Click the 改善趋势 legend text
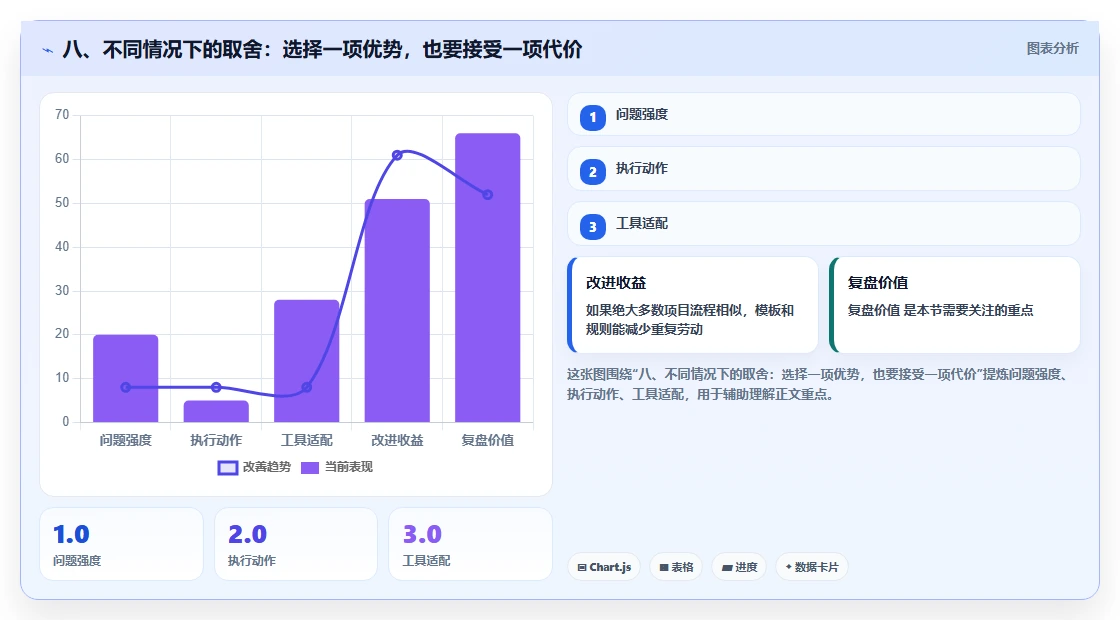The height and width of the screenshot is (620, 1120). 267,467
